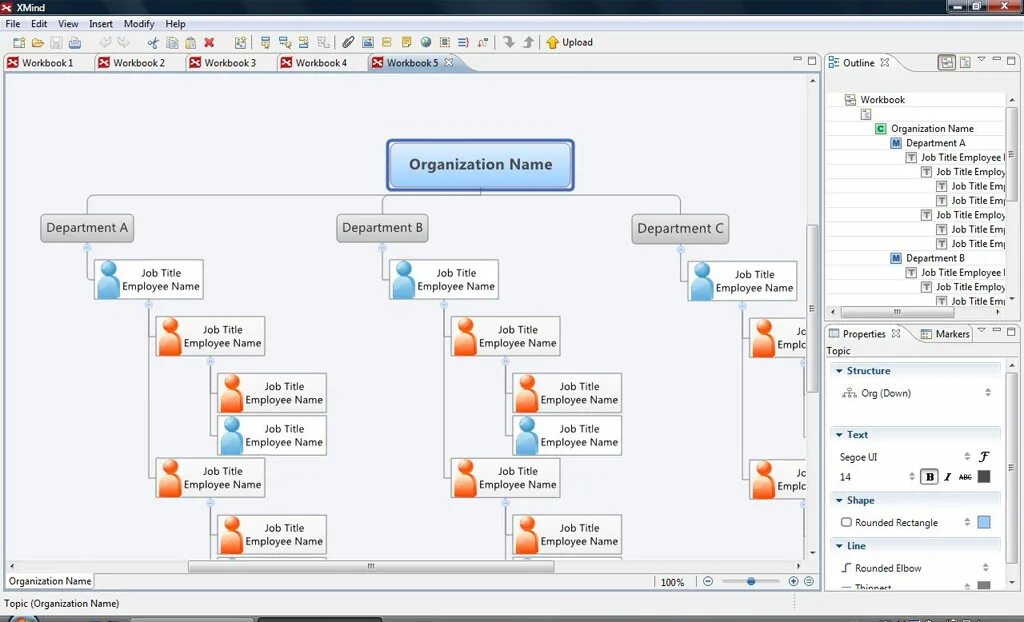1024x622 pixels.
Task: Click the globe Hyperlink icon
Action: point(426,42)
